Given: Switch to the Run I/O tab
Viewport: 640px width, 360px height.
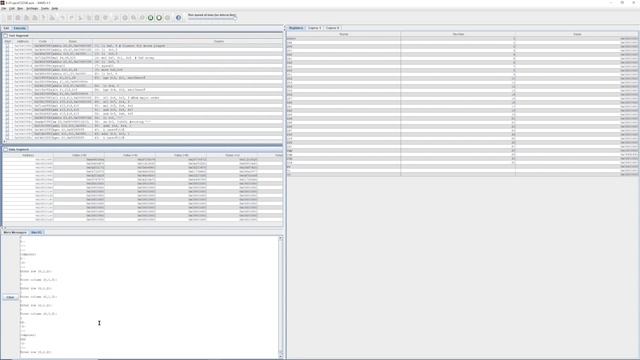Looking at the screenshot, I should (36, 232).
